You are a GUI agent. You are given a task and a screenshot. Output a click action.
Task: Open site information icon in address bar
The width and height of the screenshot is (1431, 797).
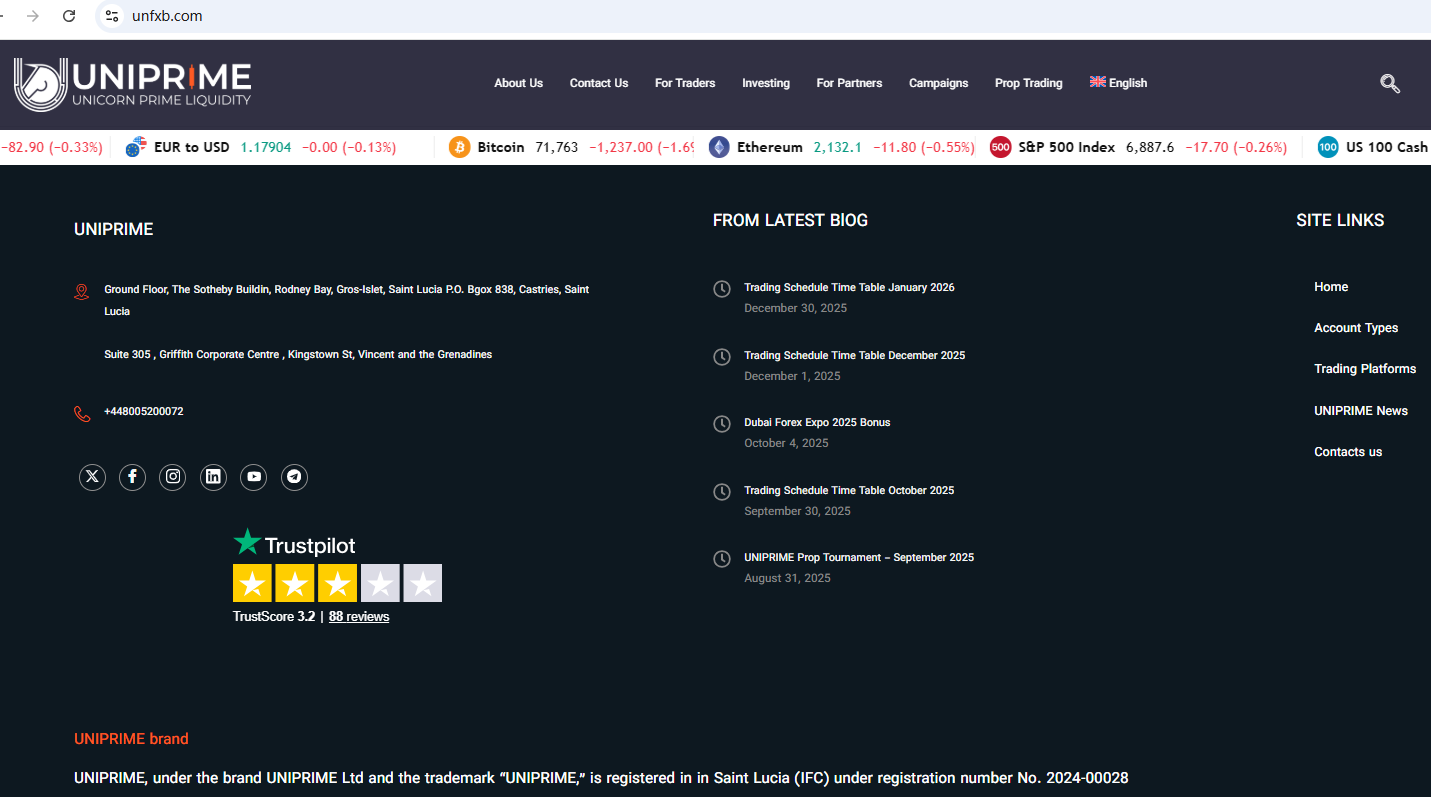(x=112, y=16)
